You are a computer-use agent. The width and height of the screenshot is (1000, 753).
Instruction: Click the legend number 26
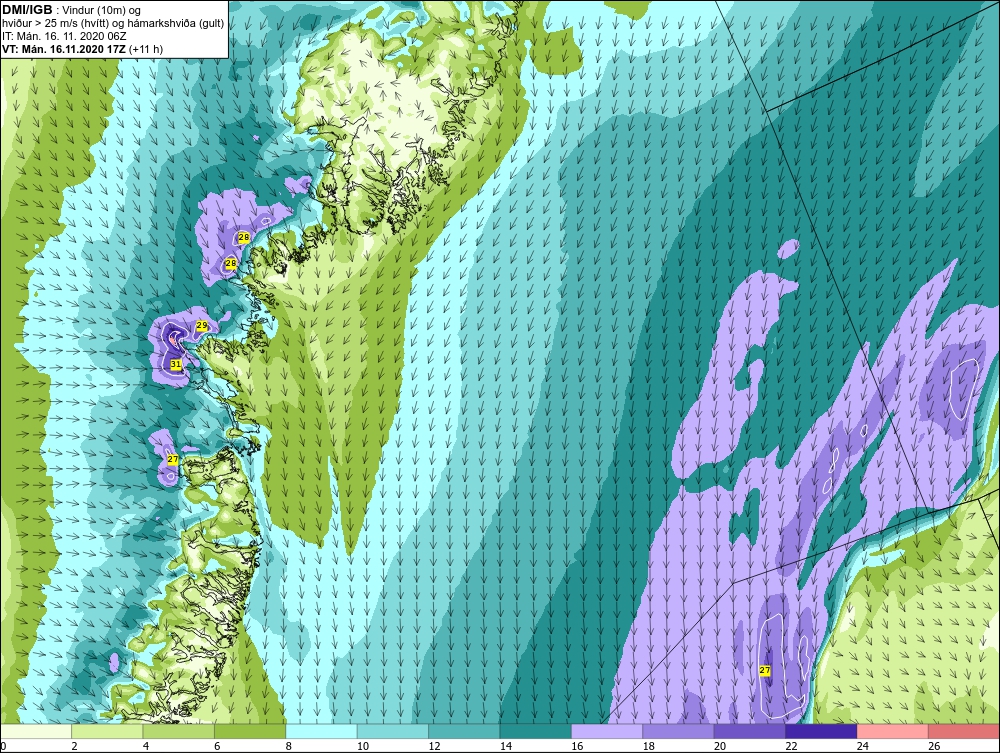(934, 746)
